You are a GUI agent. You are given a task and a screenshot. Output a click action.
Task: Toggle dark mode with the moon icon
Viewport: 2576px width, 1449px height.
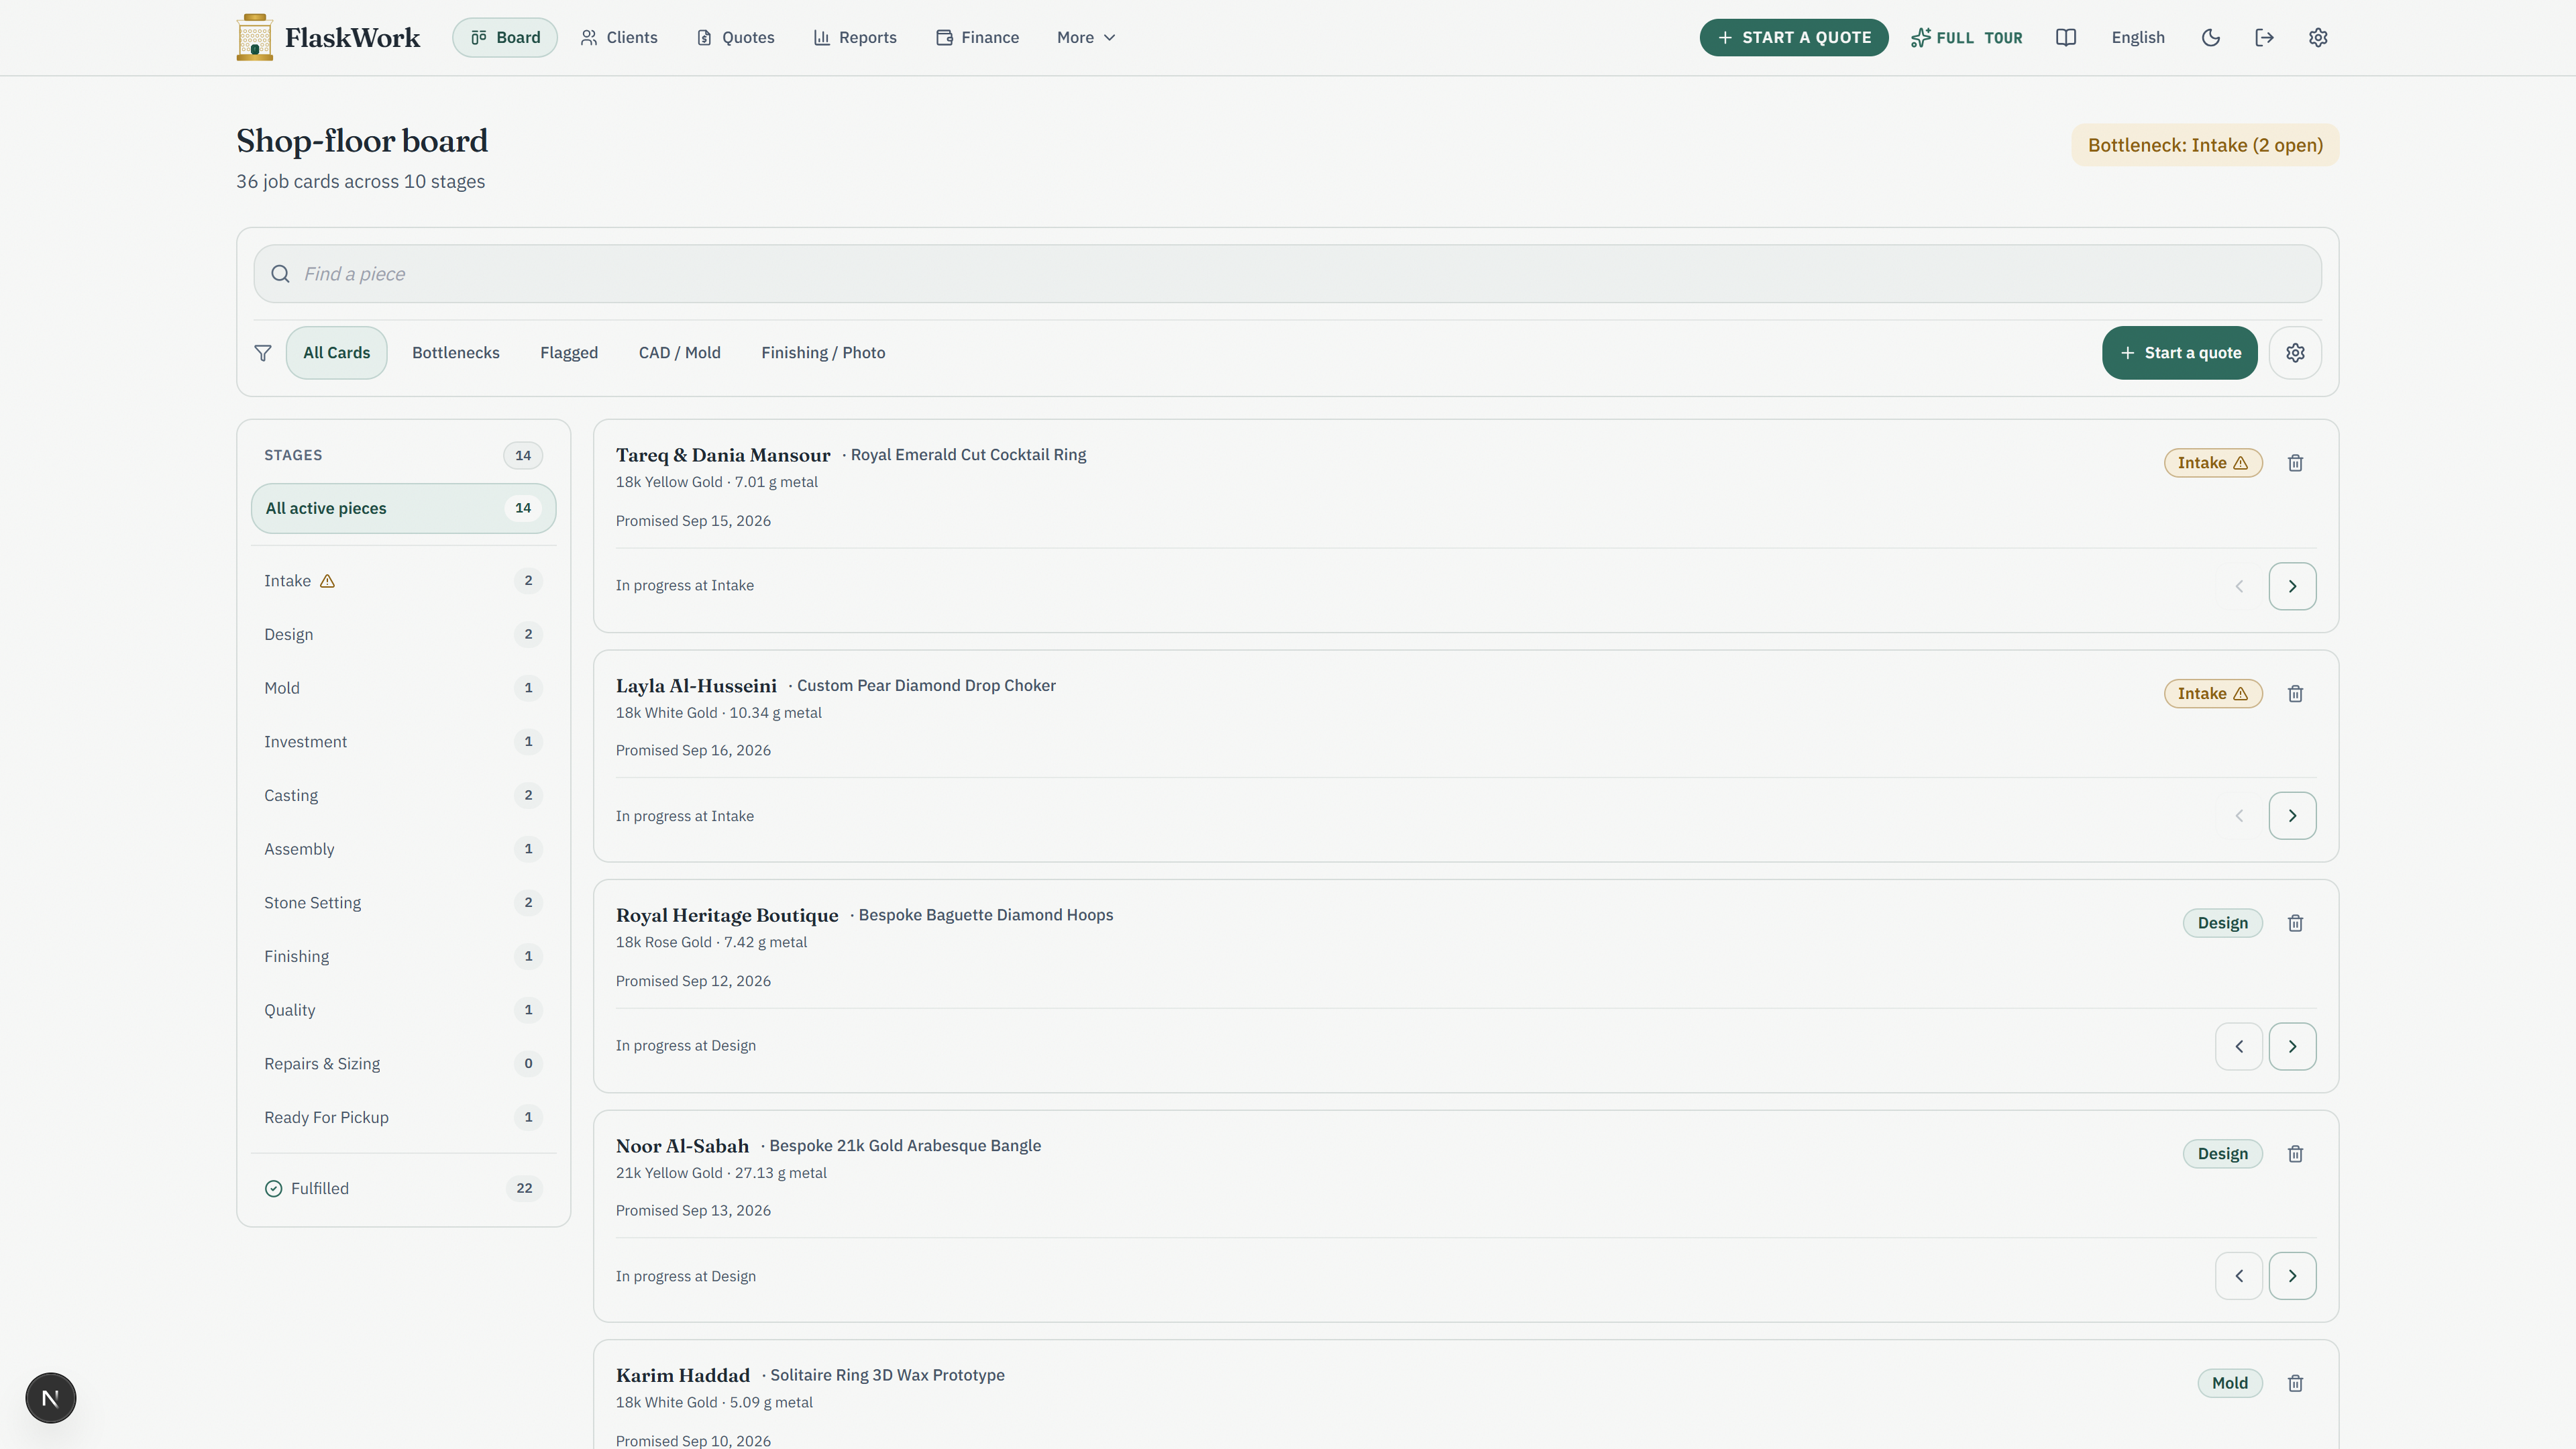(2211, 37)
